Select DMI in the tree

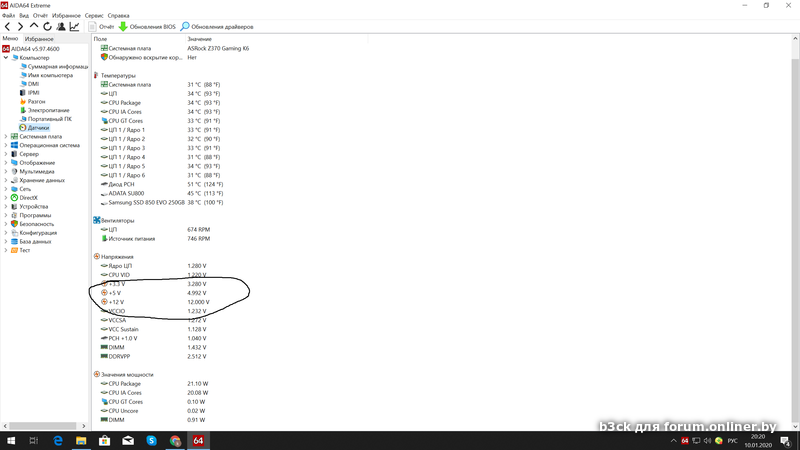pos(29,84)
